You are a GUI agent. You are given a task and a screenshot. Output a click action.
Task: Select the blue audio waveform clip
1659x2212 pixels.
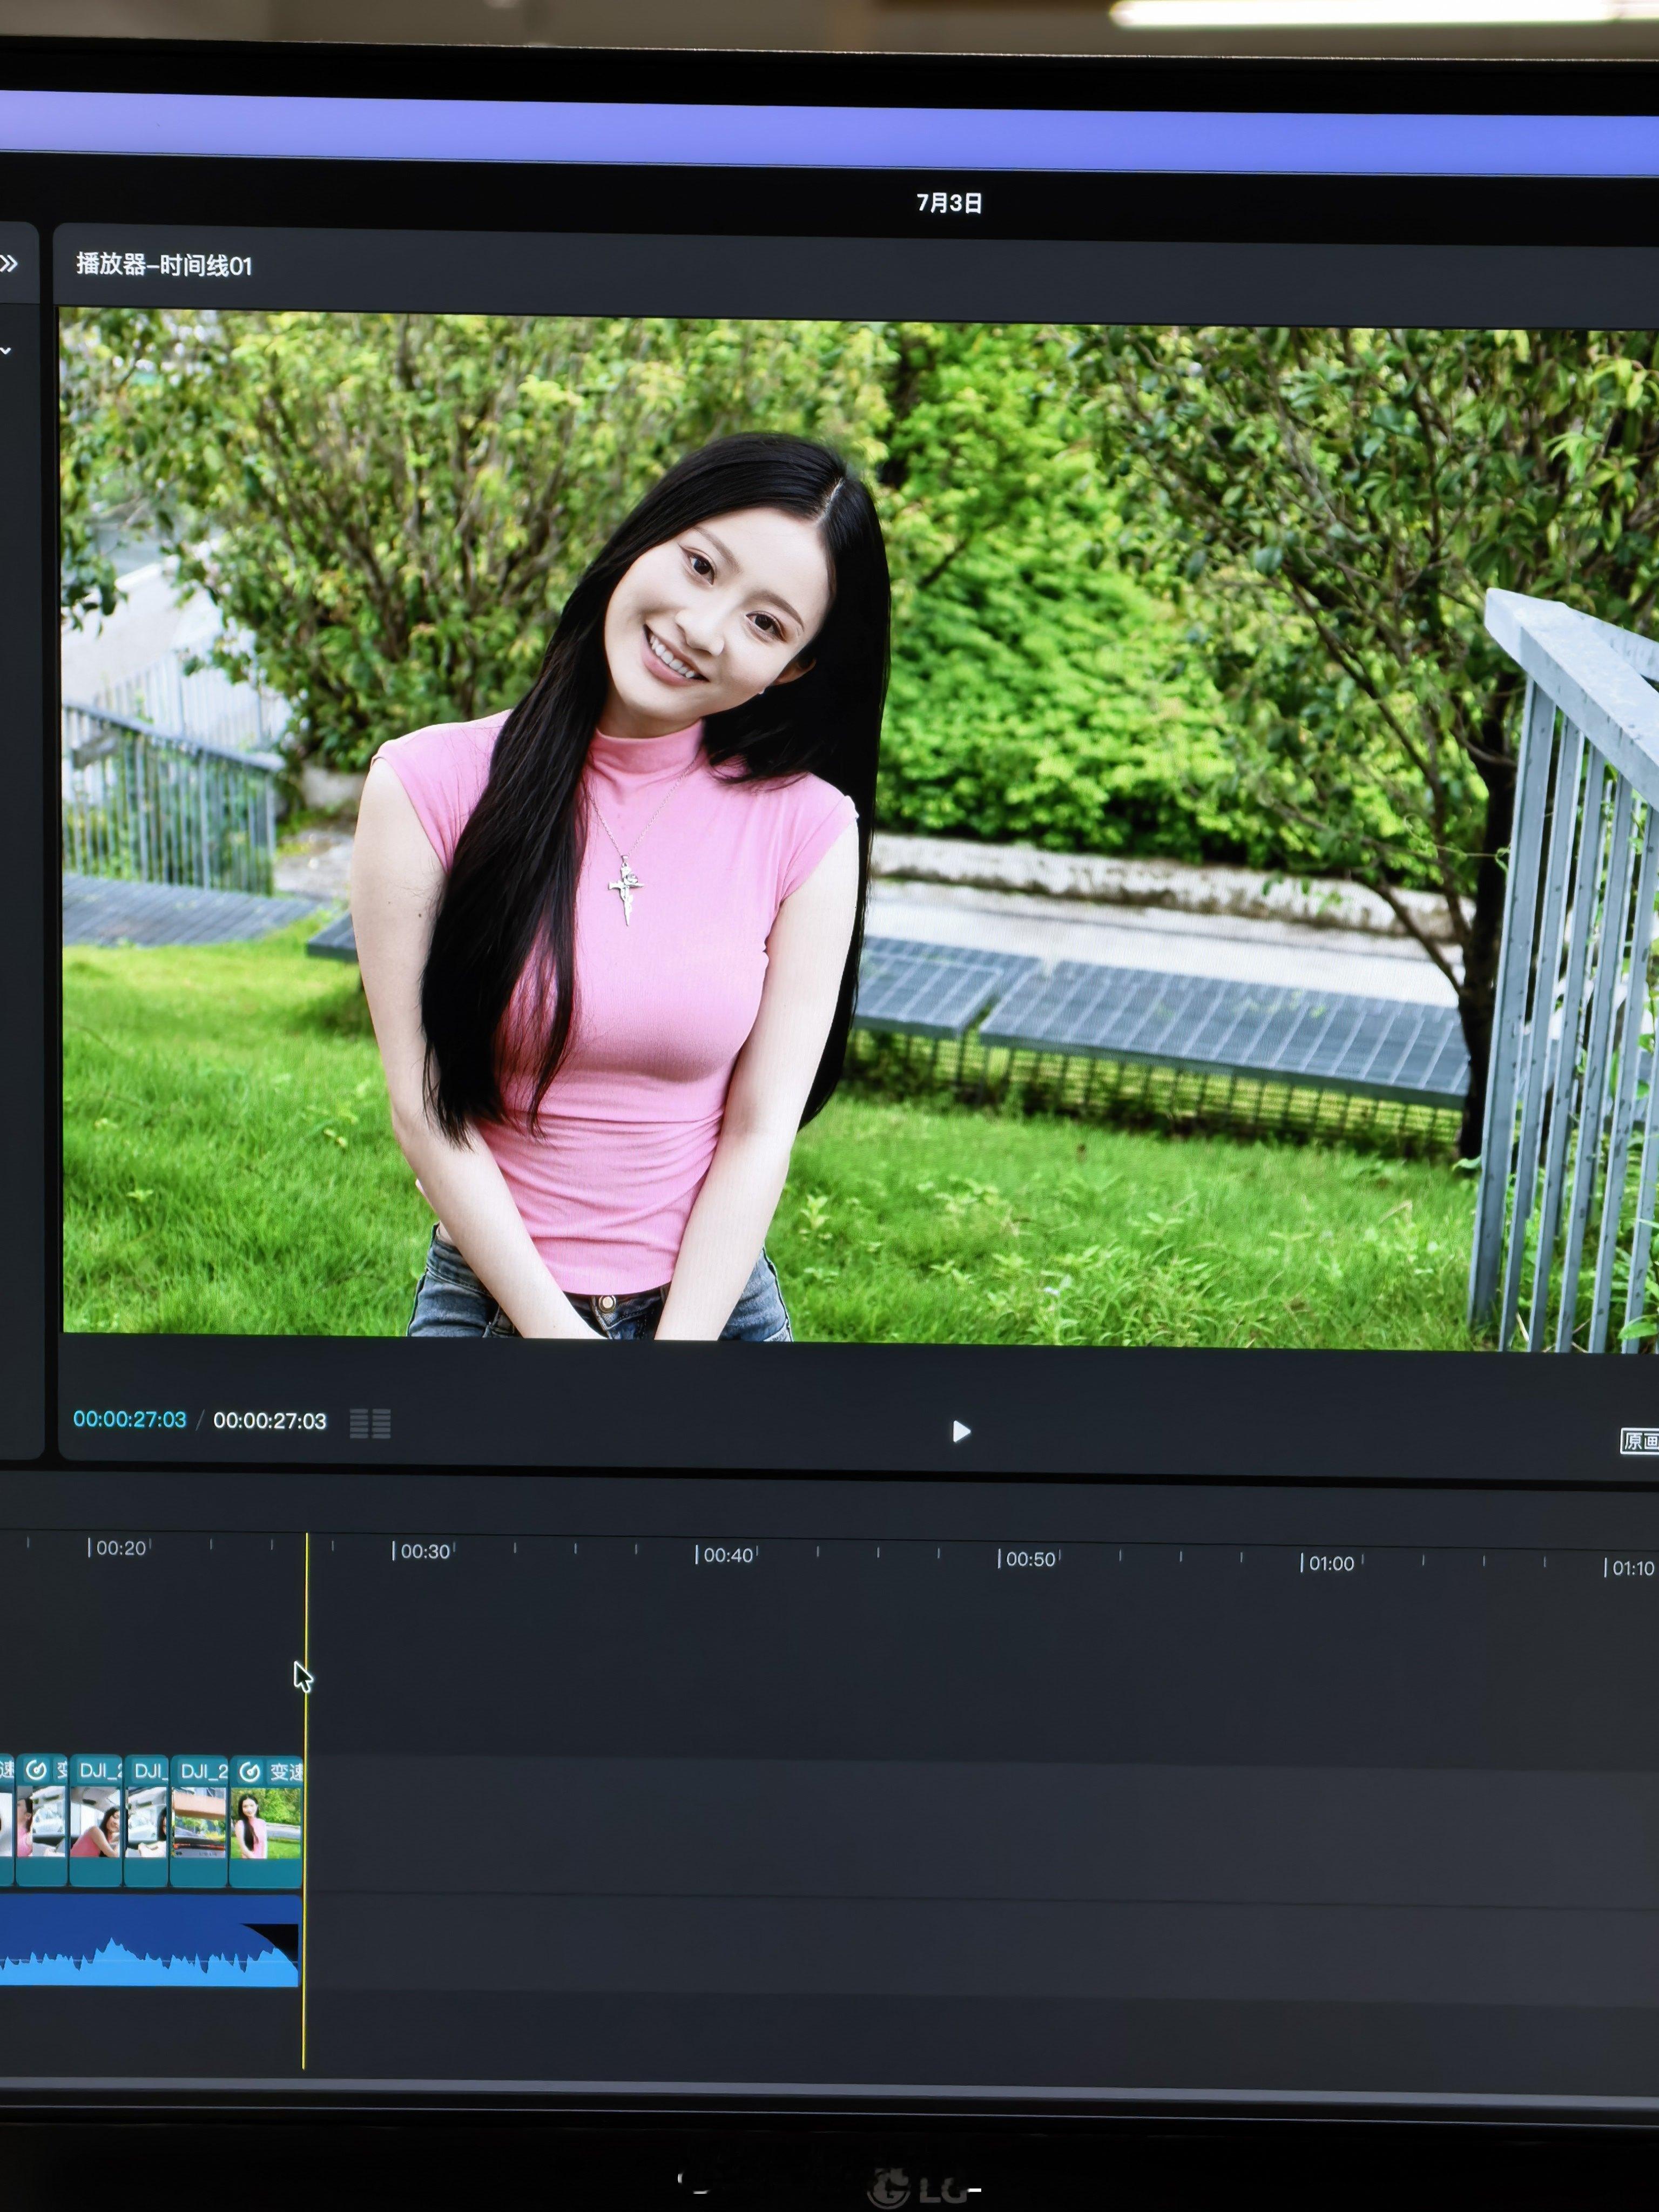click(x=150, y=1941)
